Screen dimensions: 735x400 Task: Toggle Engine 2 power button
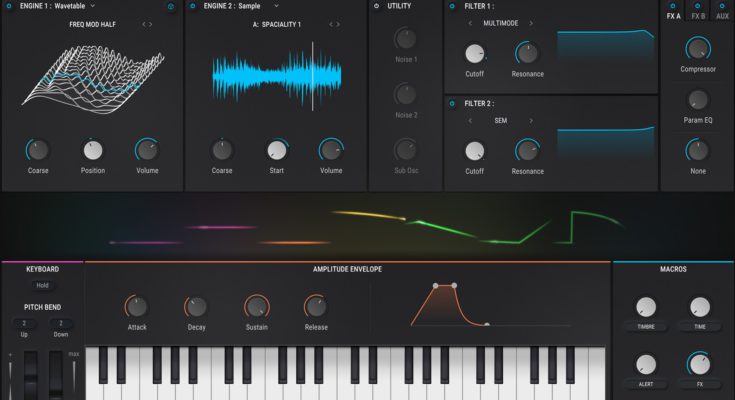coord(193,6)
